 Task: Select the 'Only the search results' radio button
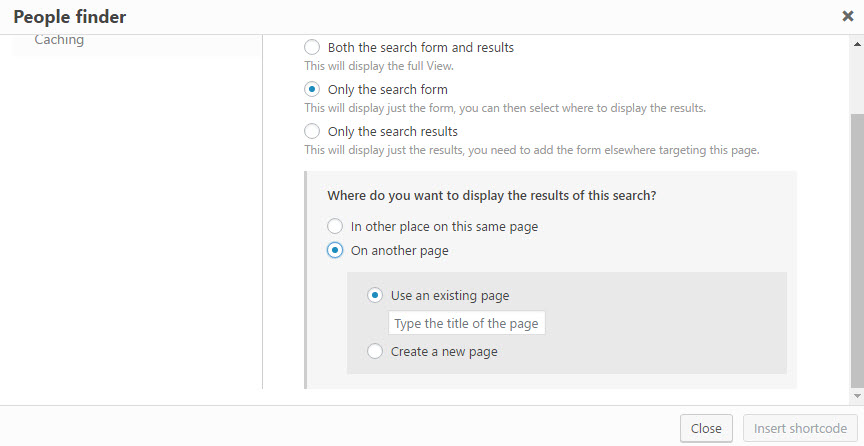point(312,132)
